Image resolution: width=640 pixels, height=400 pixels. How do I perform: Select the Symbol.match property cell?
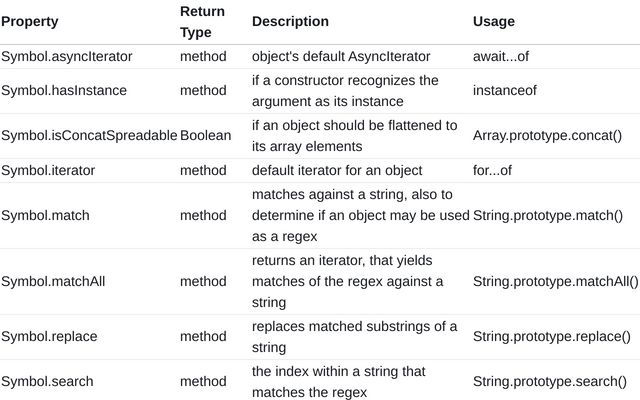click(47, 215)
